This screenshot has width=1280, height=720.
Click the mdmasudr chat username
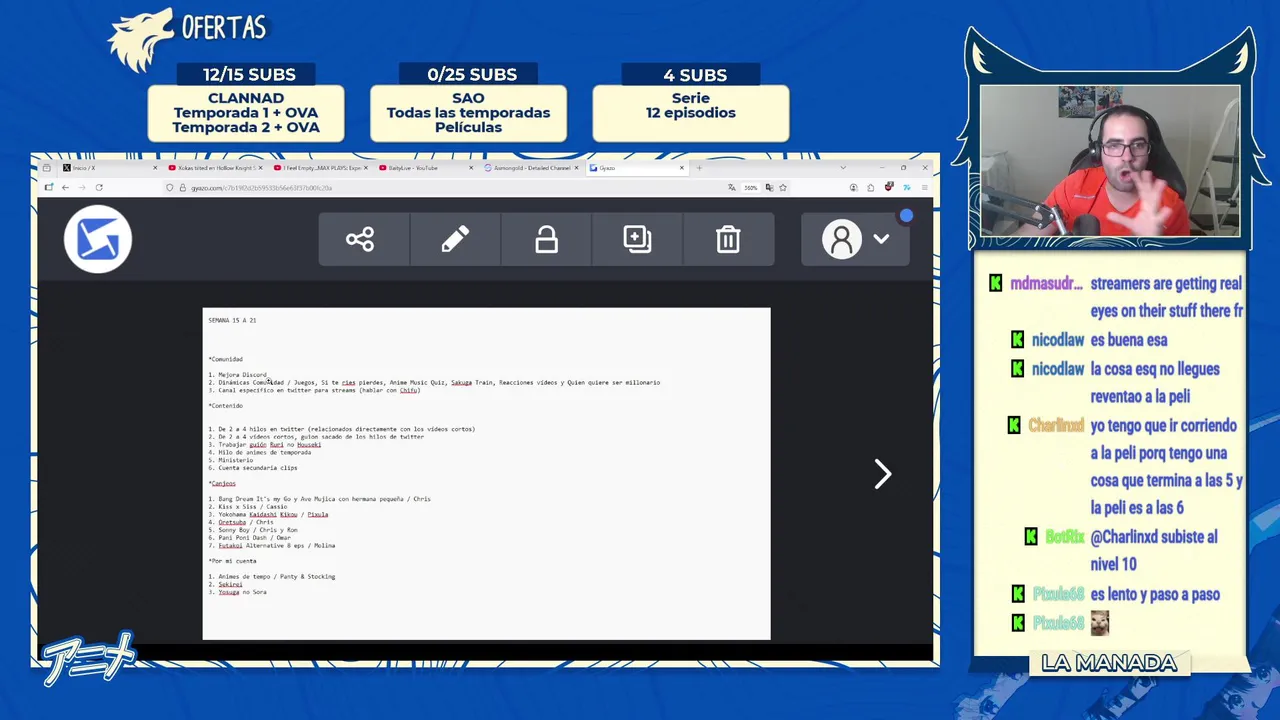(x=1046, y=284)
